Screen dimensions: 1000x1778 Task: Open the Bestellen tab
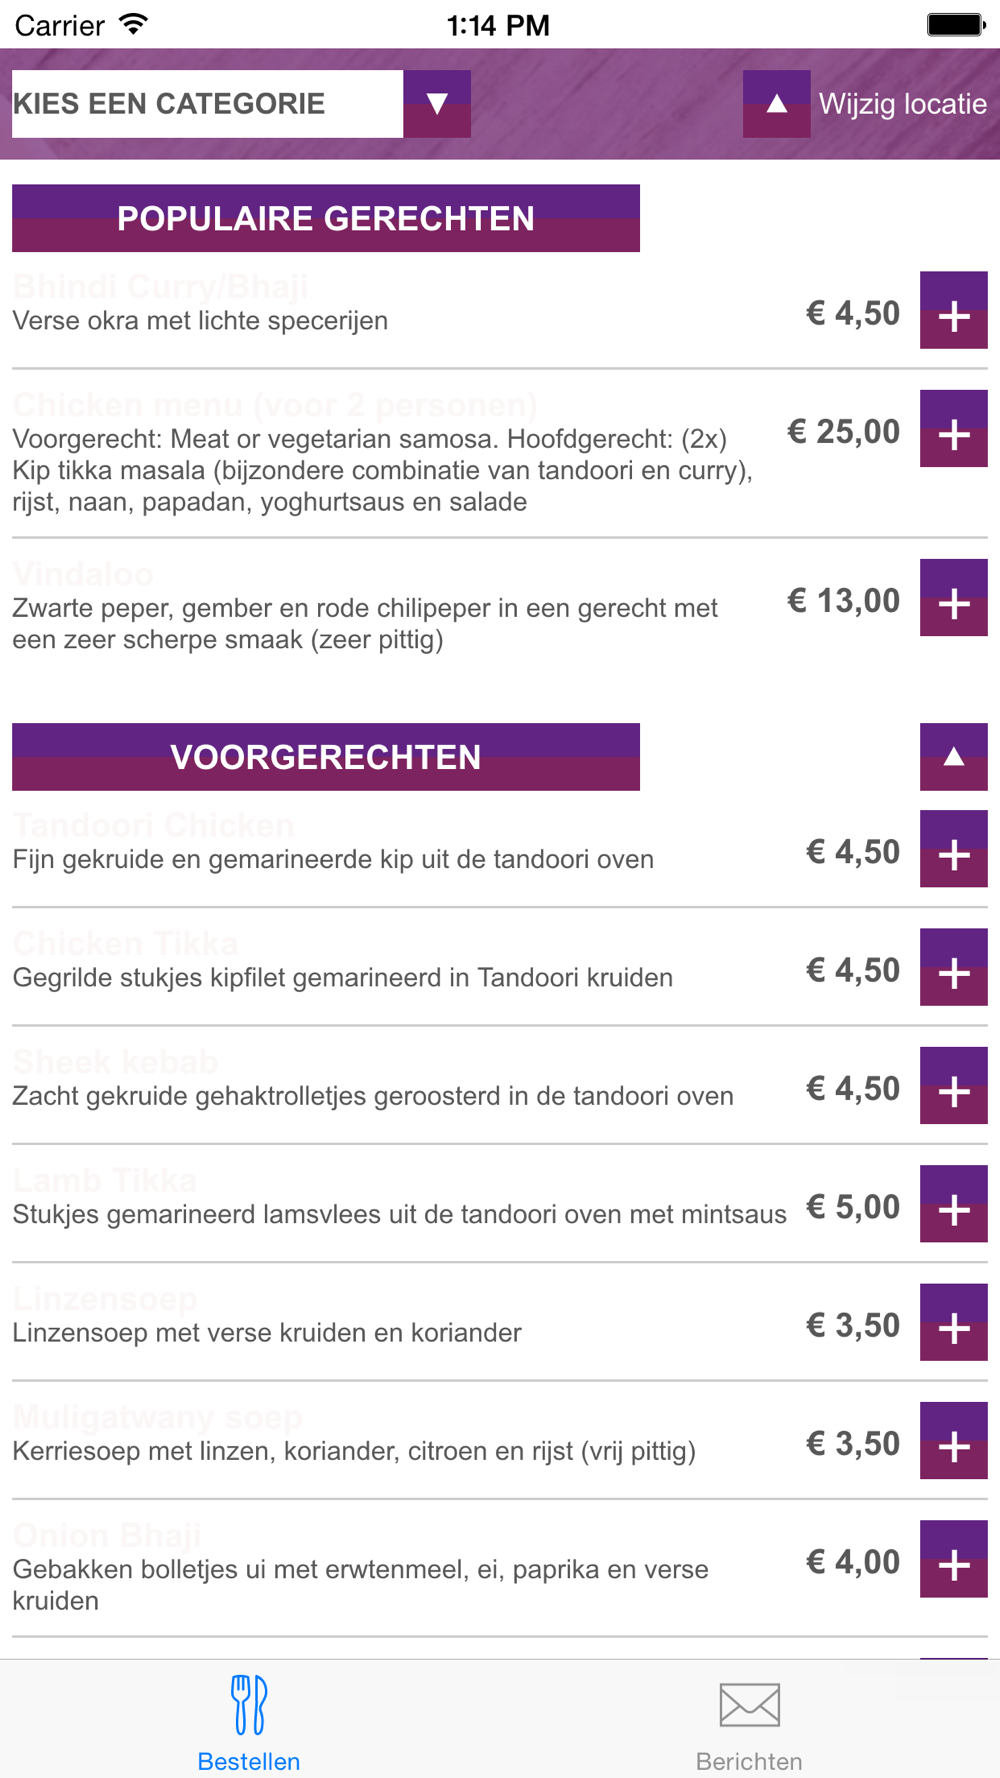pyautogui.click(x=249, y=1722)
